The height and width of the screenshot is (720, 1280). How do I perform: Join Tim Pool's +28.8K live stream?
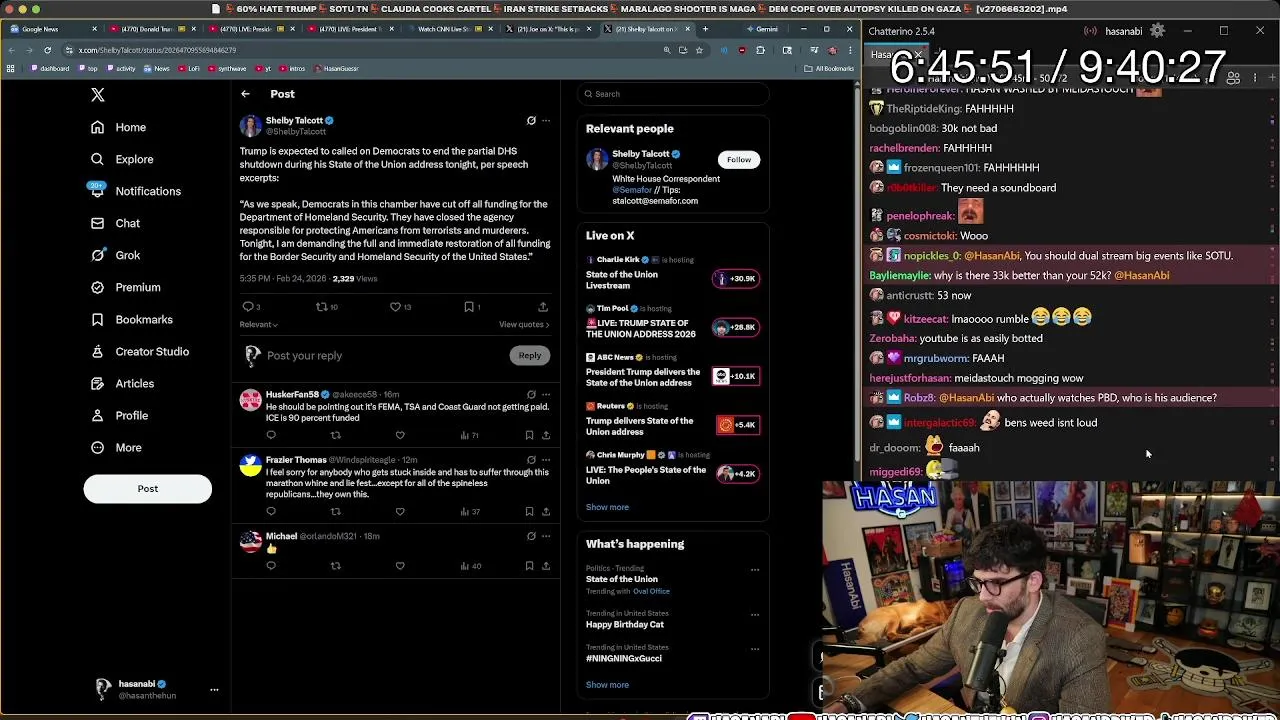point(735,327)
